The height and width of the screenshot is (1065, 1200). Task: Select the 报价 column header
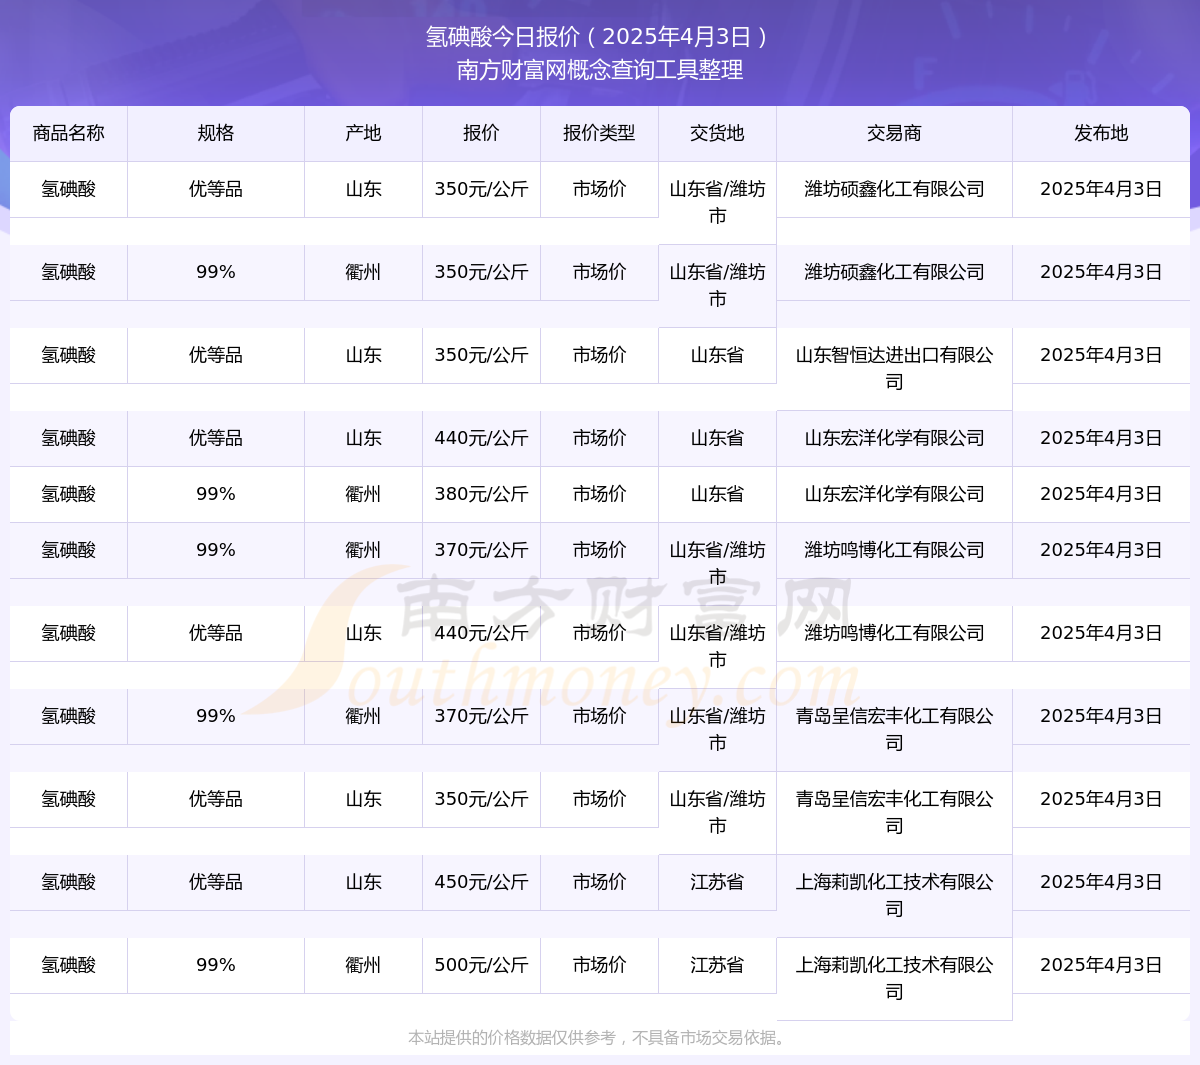(x=481, y=133)
